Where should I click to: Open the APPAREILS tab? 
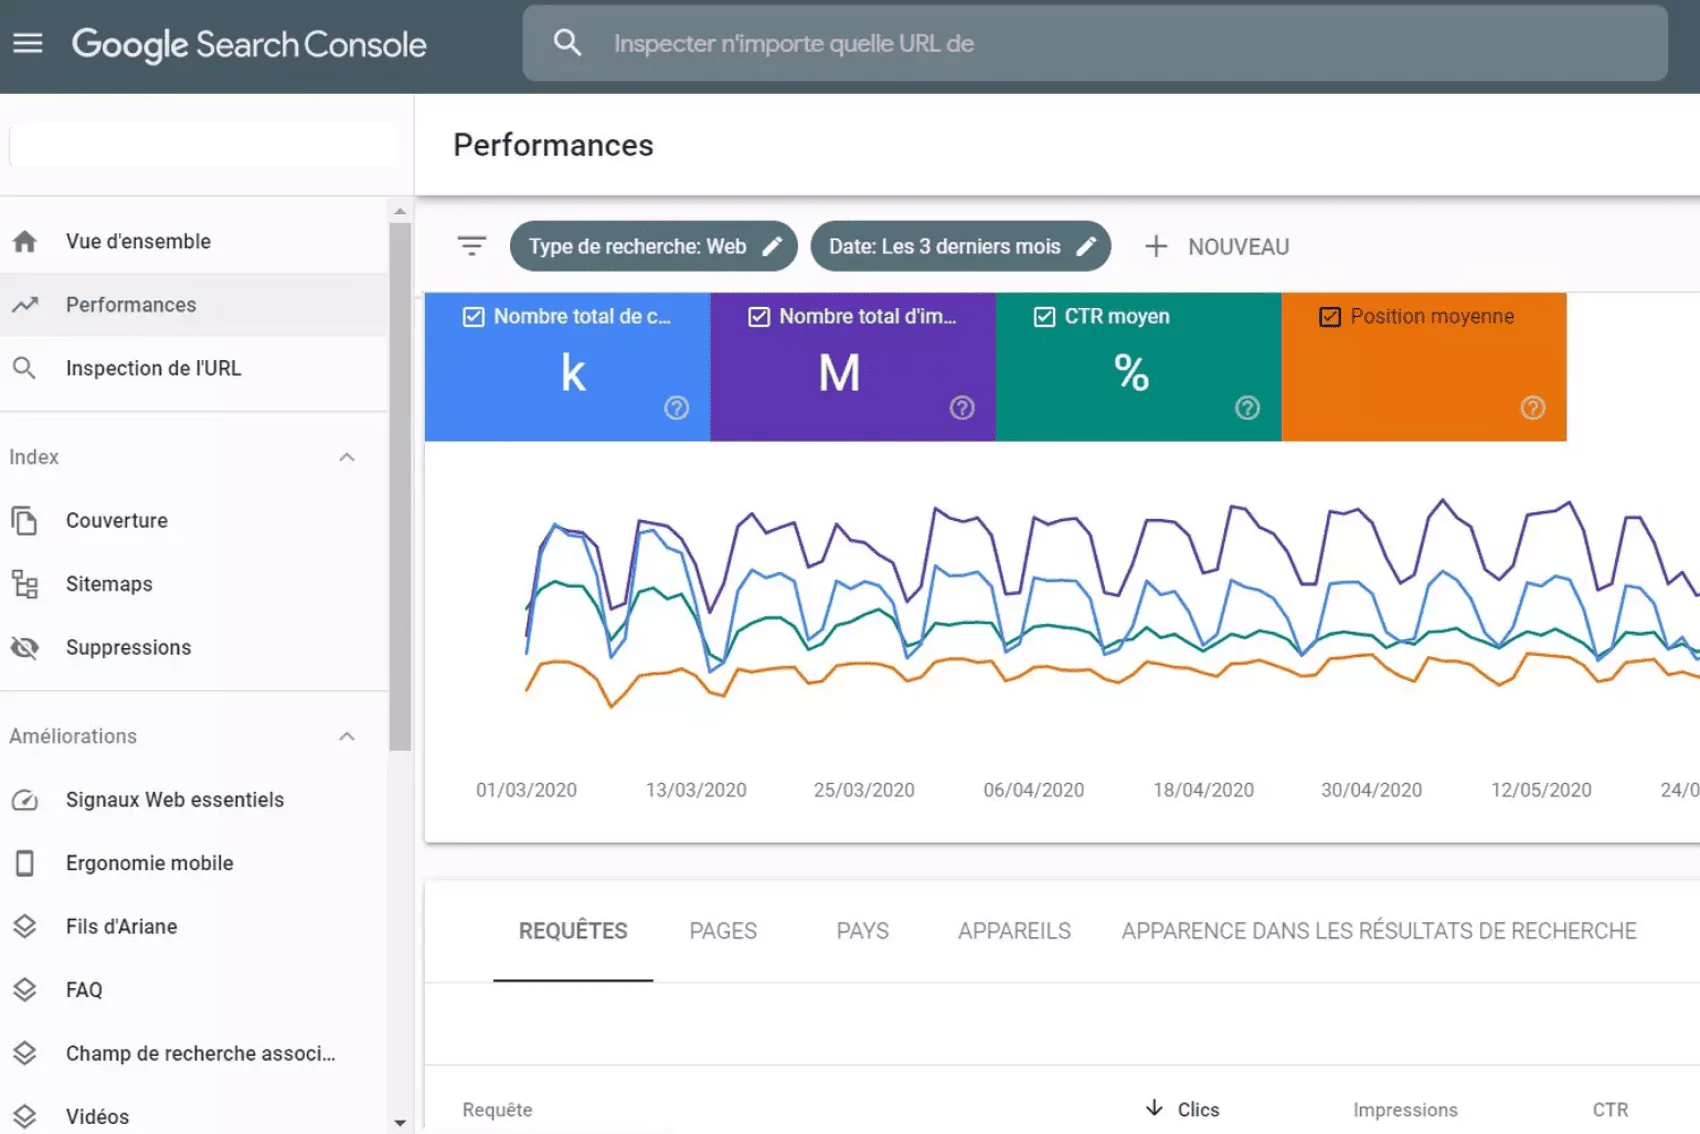coord(1013,930)
